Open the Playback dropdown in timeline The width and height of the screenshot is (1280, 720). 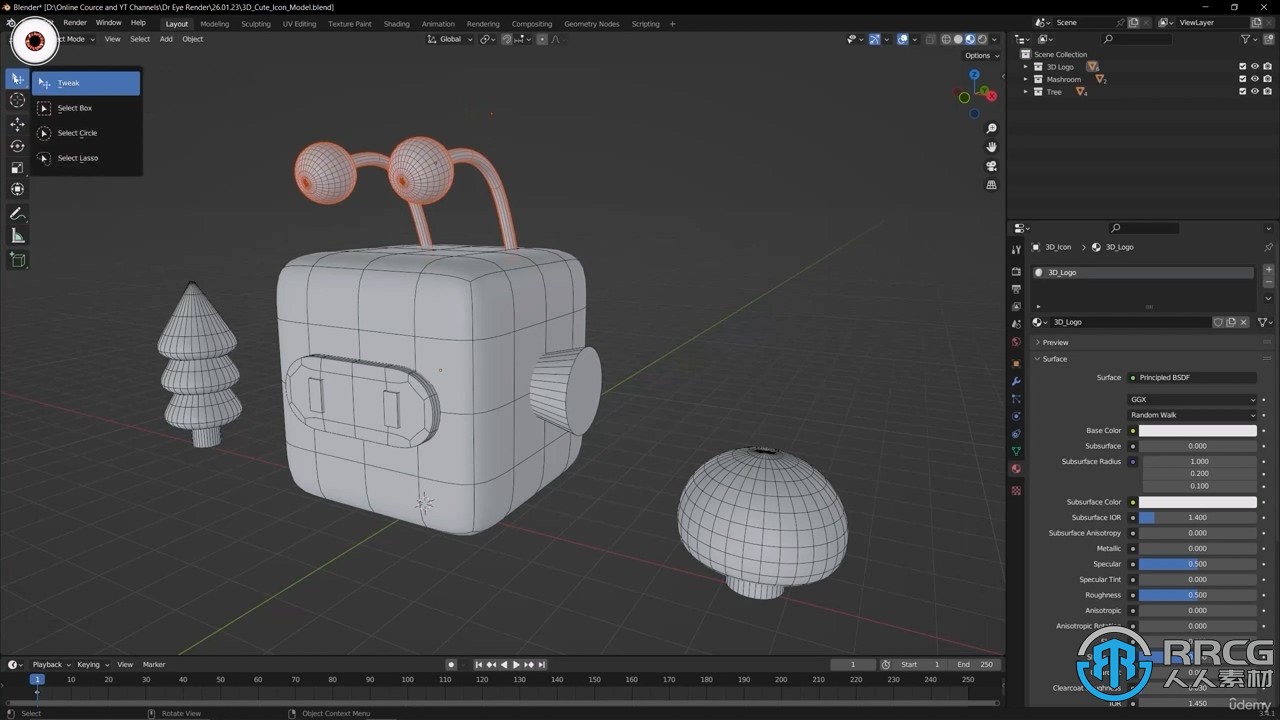(x=51, y=664)
